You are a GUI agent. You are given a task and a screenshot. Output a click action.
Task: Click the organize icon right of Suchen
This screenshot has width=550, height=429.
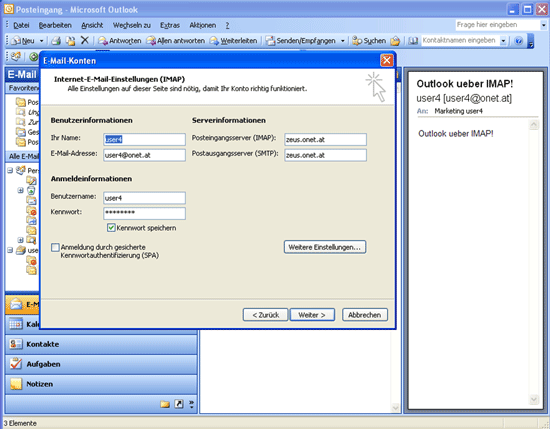tap(395, 41)
